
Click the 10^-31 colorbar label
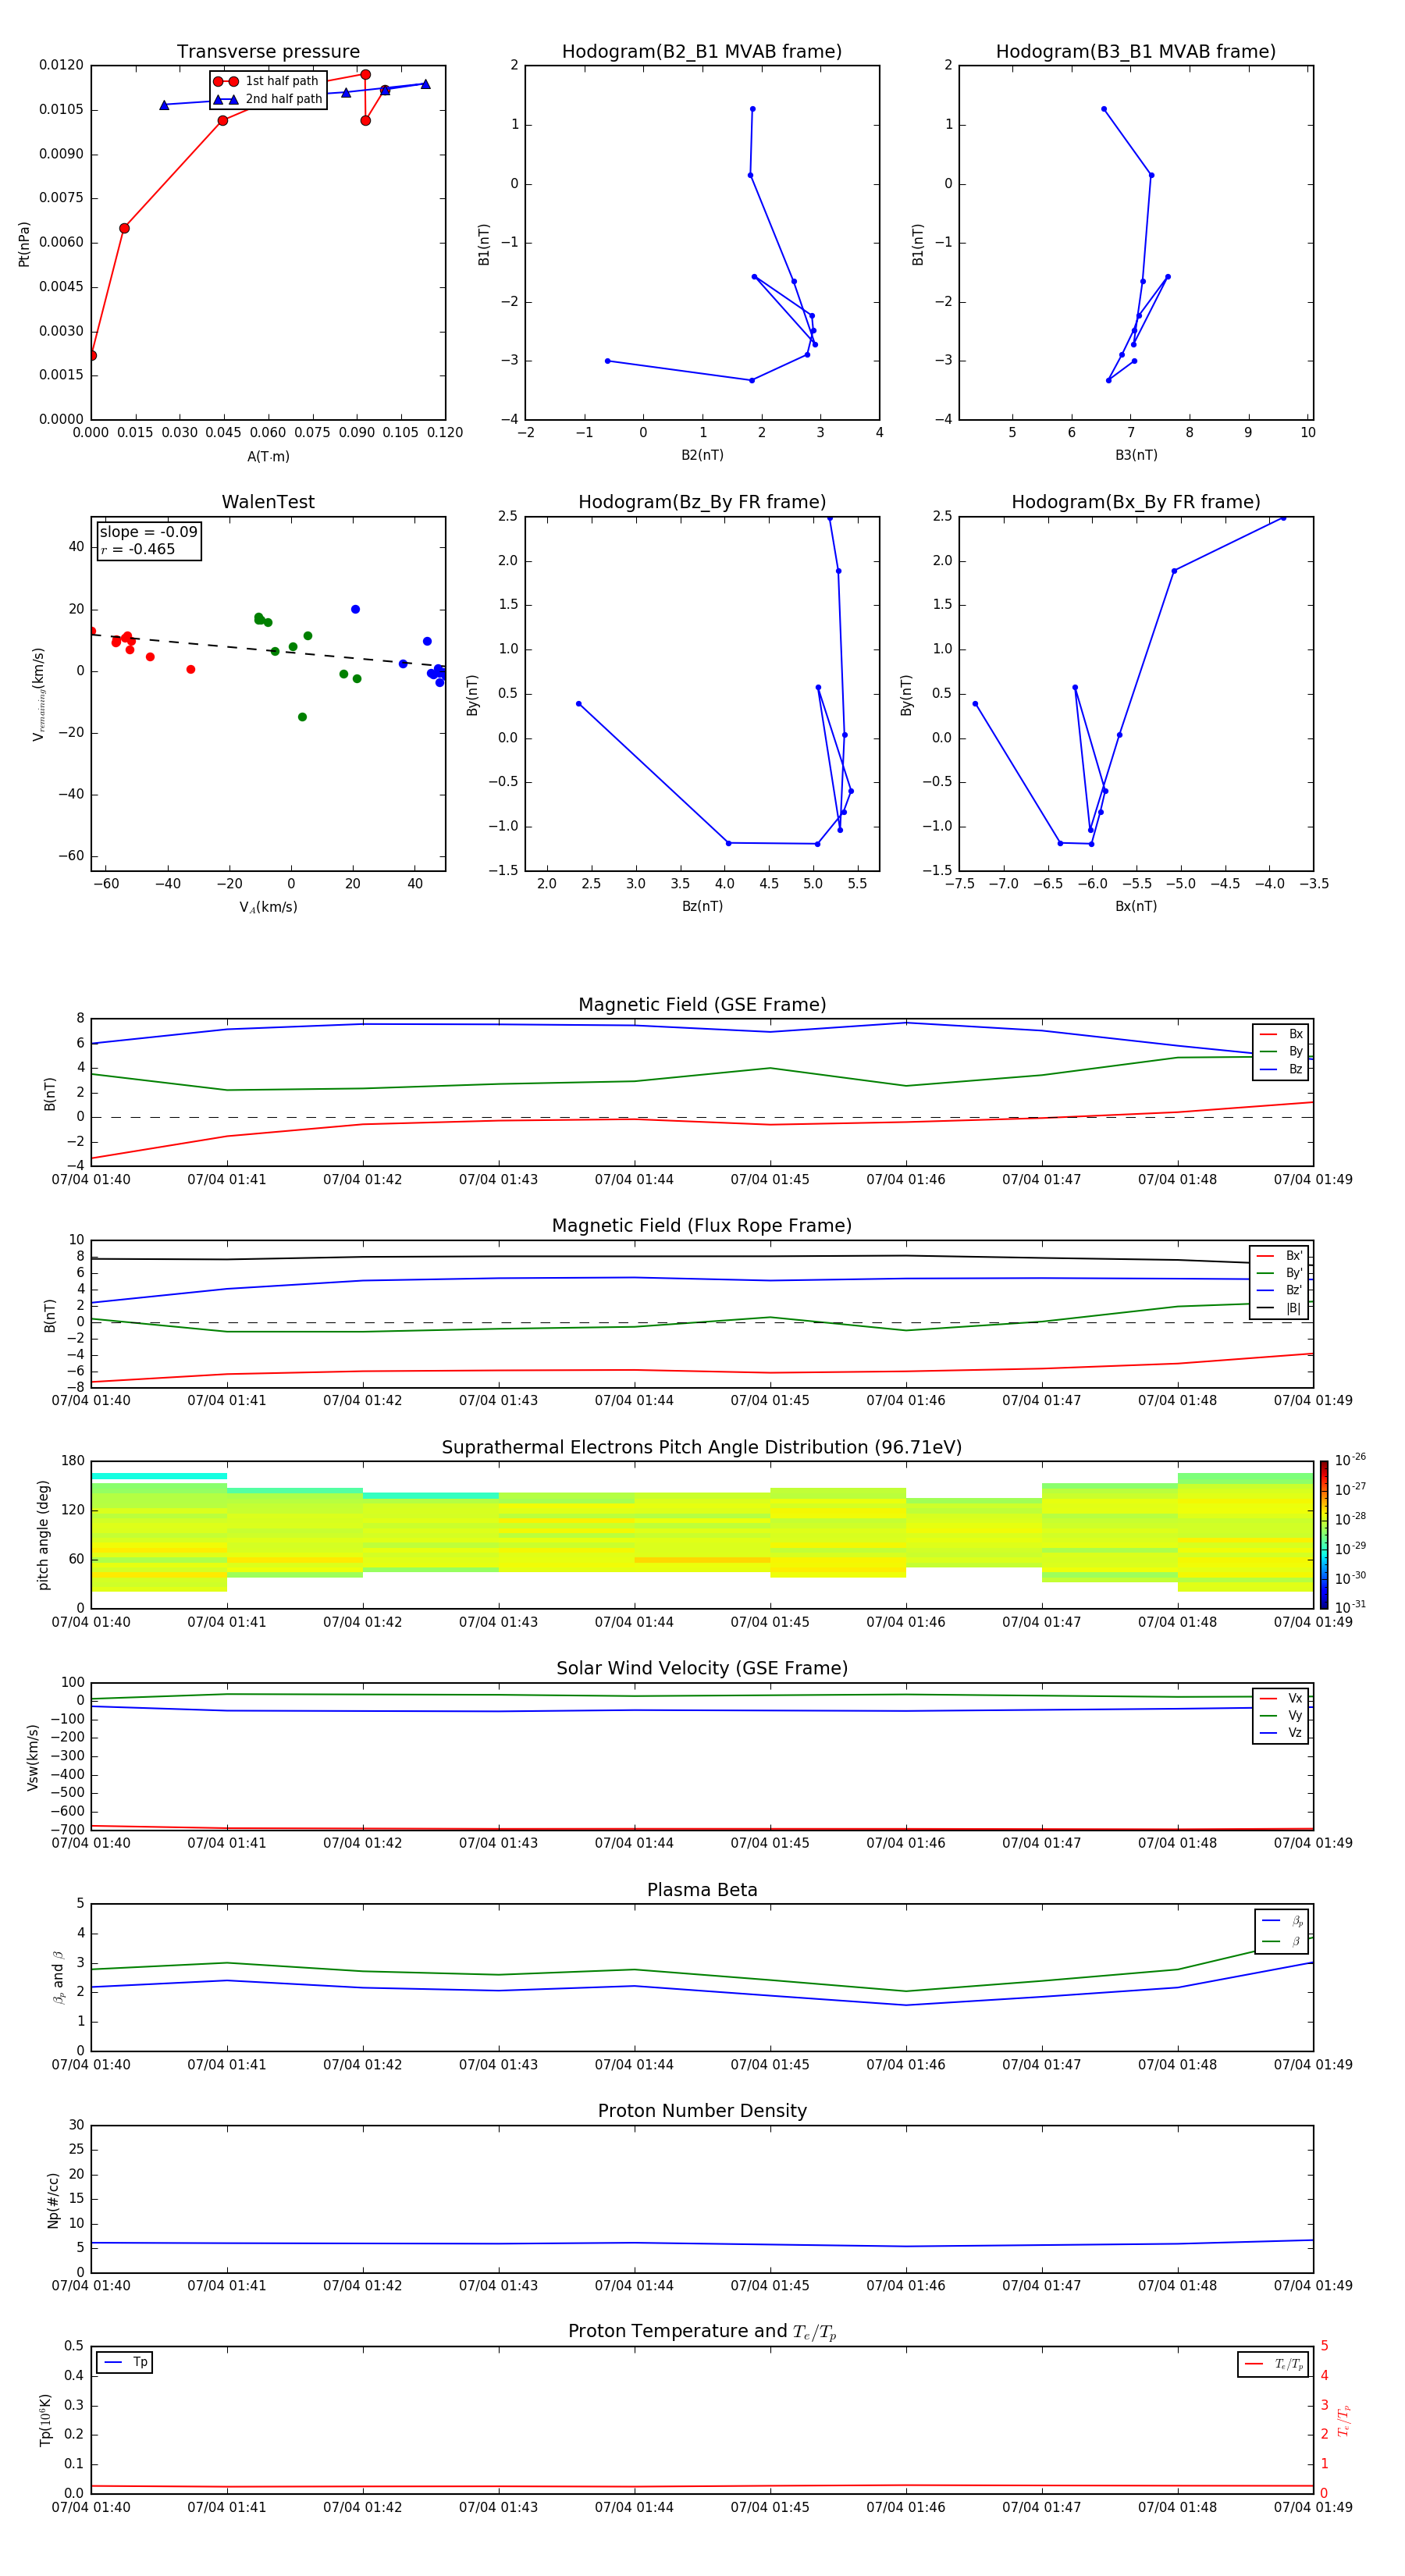click(x=1350, y=1607)
